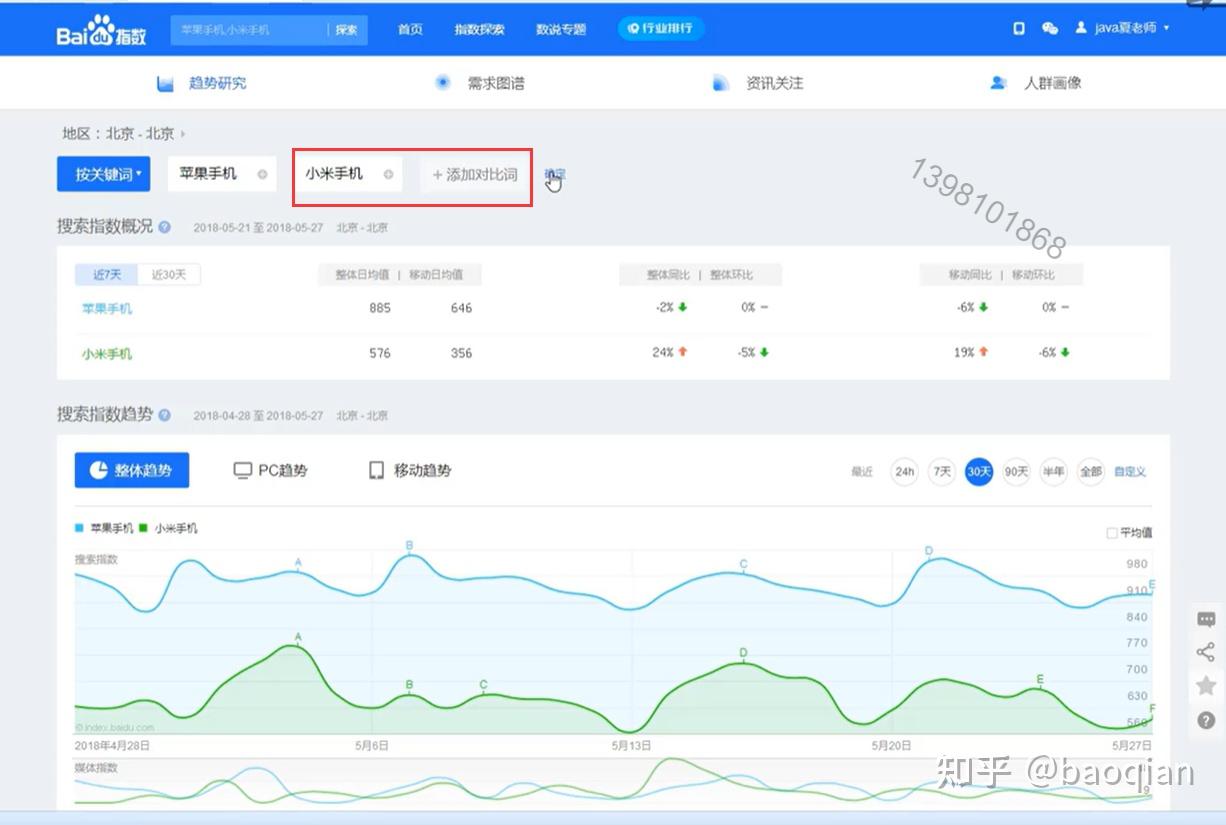Click help icon next to 搜索指数概况
Viewport: 1226px width, 825px height.
coord(165,227)
